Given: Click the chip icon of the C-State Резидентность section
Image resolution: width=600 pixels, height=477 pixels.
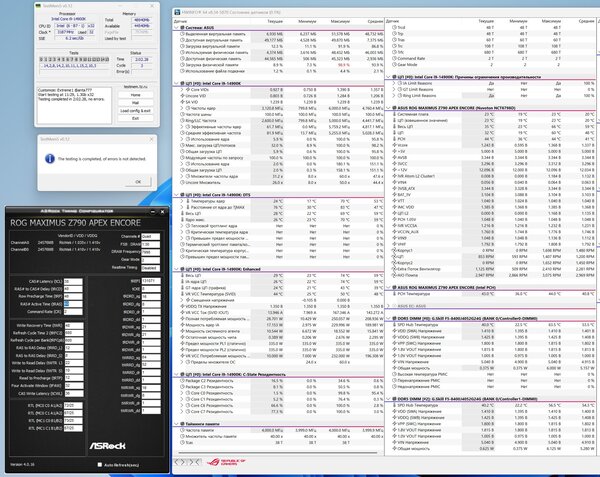Looking at the screenshot, I should point(183,374).
